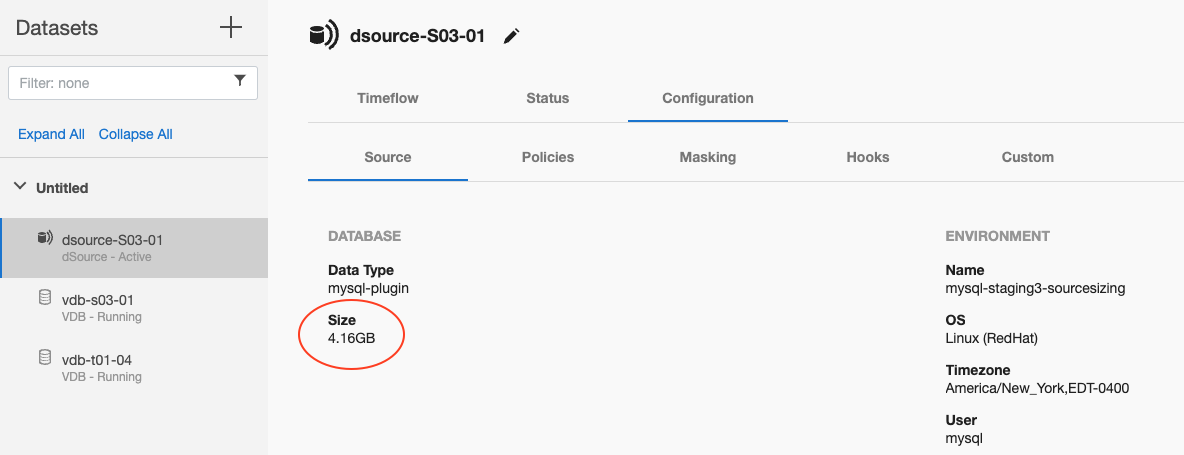Screen dimensions: 1184x455
Task: Select the Configuration tab
Action: click(x=707, y=98)
